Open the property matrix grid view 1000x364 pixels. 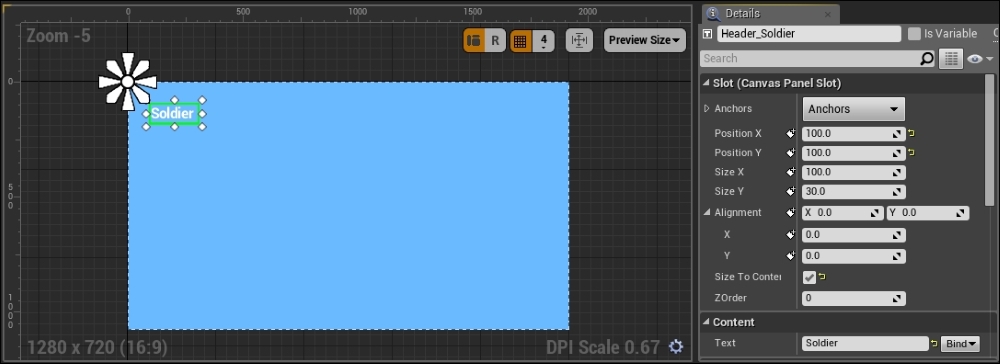point(951,59)
